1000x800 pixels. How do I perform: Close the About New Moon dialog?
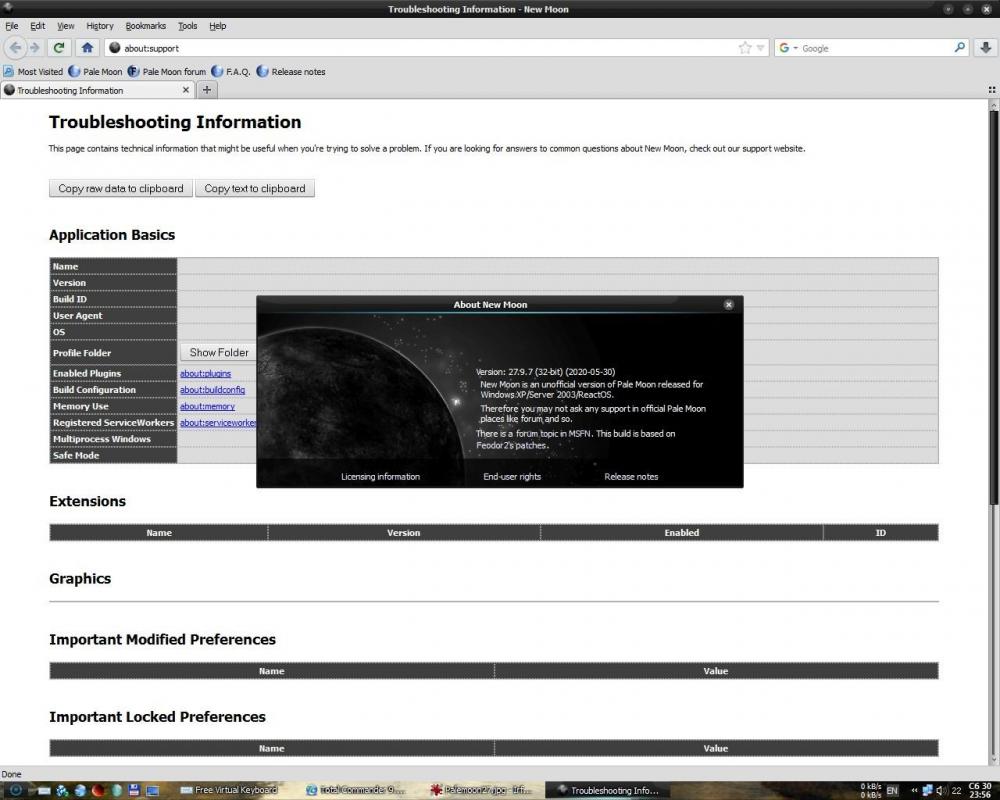coord(728,304)
